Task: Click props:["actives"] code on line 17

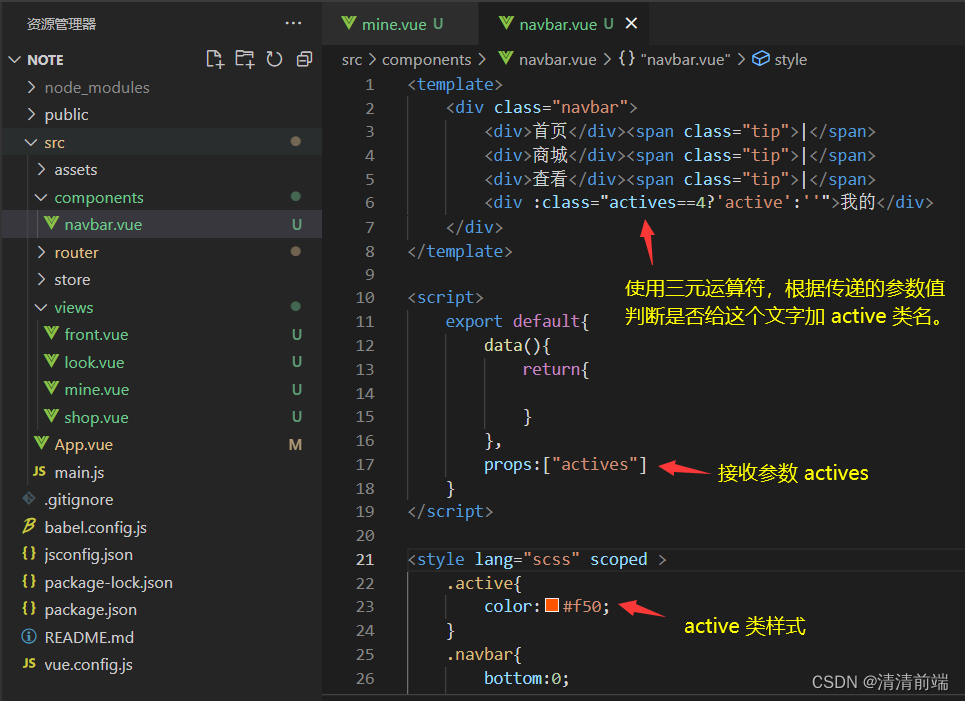Action: (565, 465)
